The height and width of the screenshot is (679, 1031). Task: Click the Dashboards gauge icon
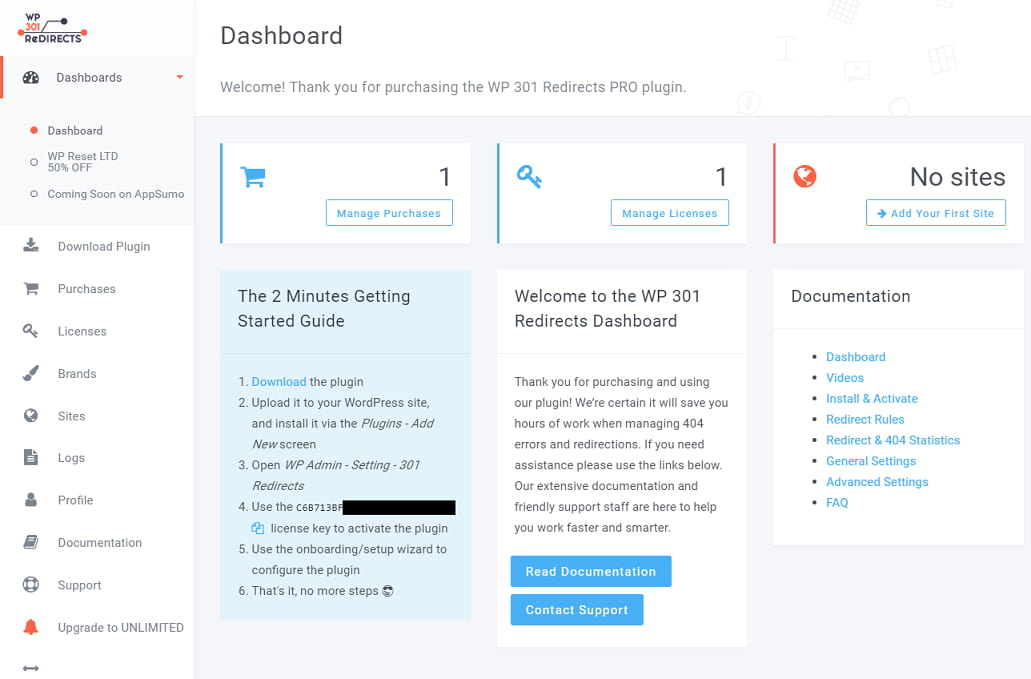(31, 78)
